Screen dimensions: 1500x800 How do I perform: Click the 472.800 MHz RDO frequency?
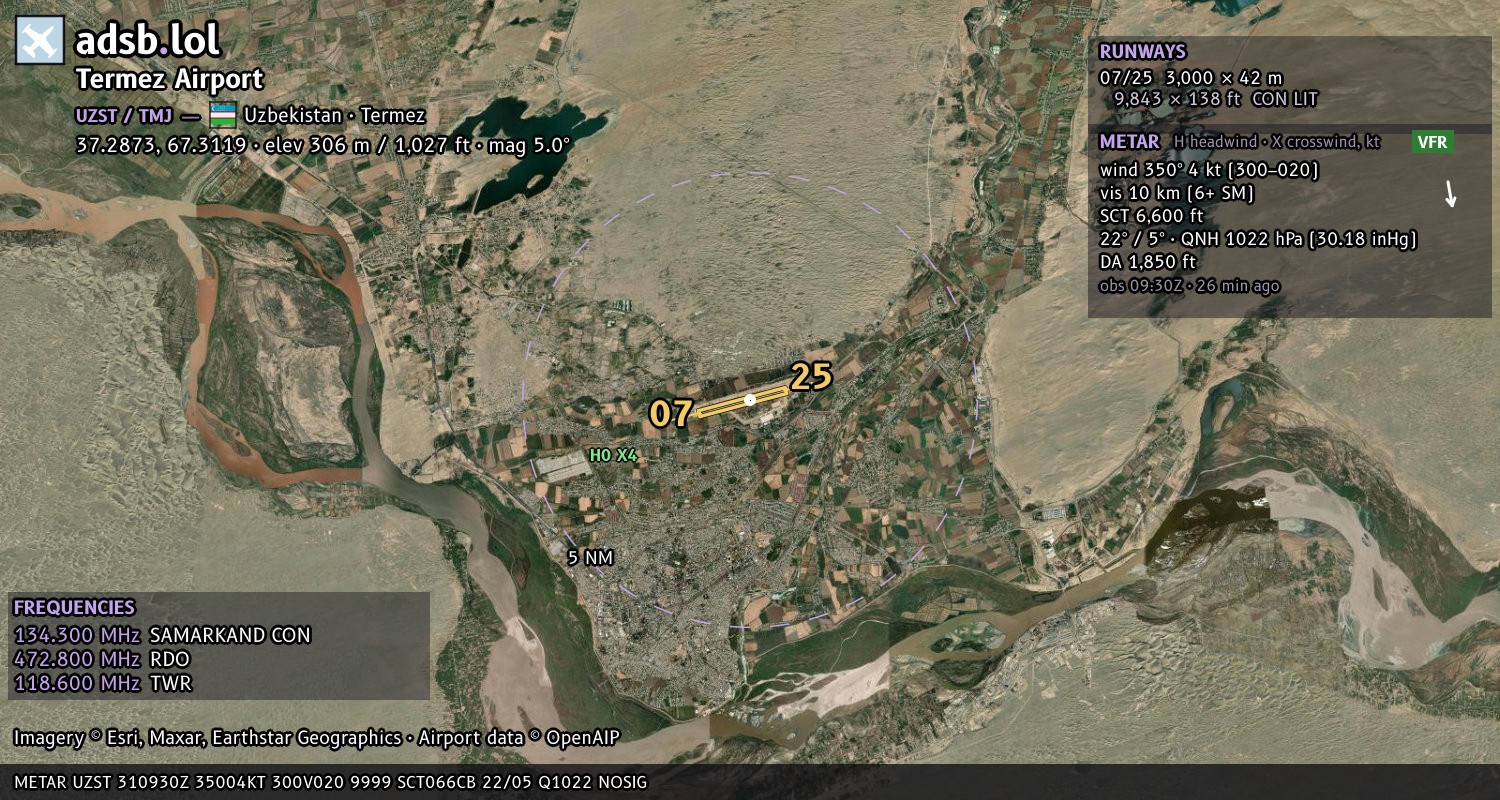tap(102, 659)
